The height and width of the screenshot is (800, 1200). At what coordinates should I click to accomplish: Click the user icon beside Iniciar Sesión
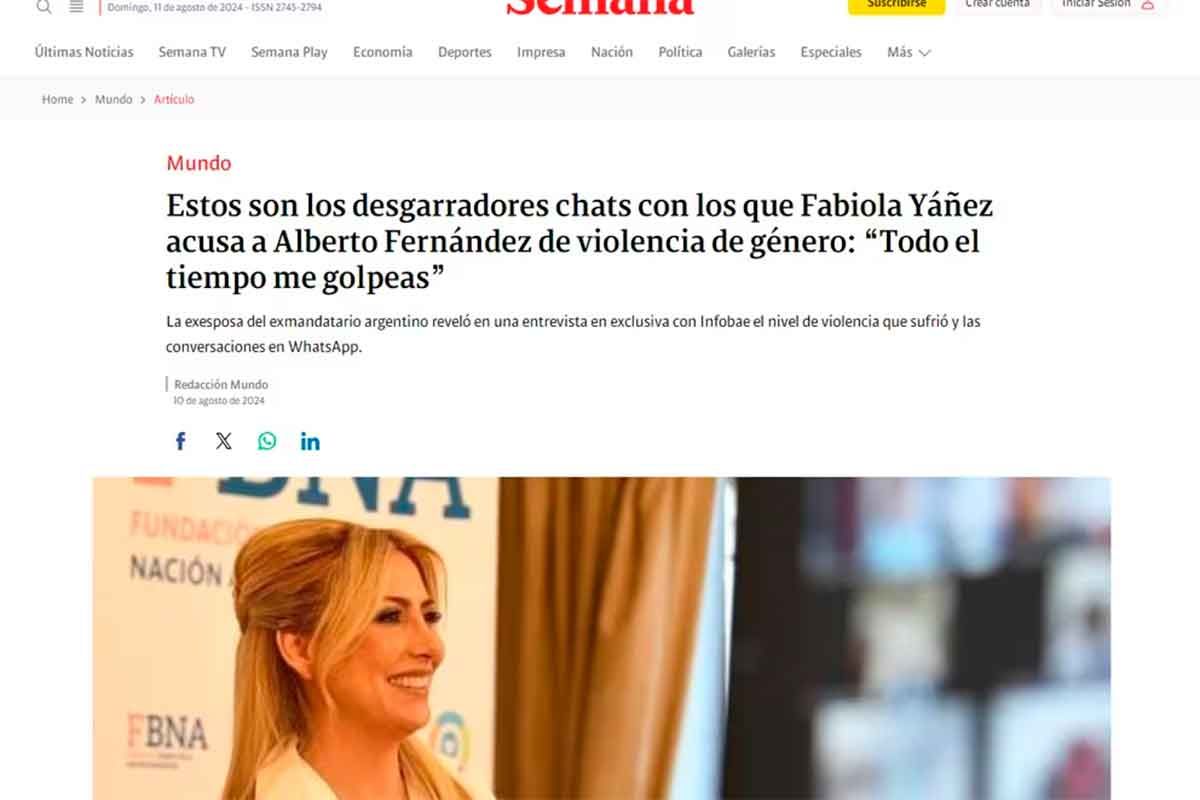point(1147,4)
